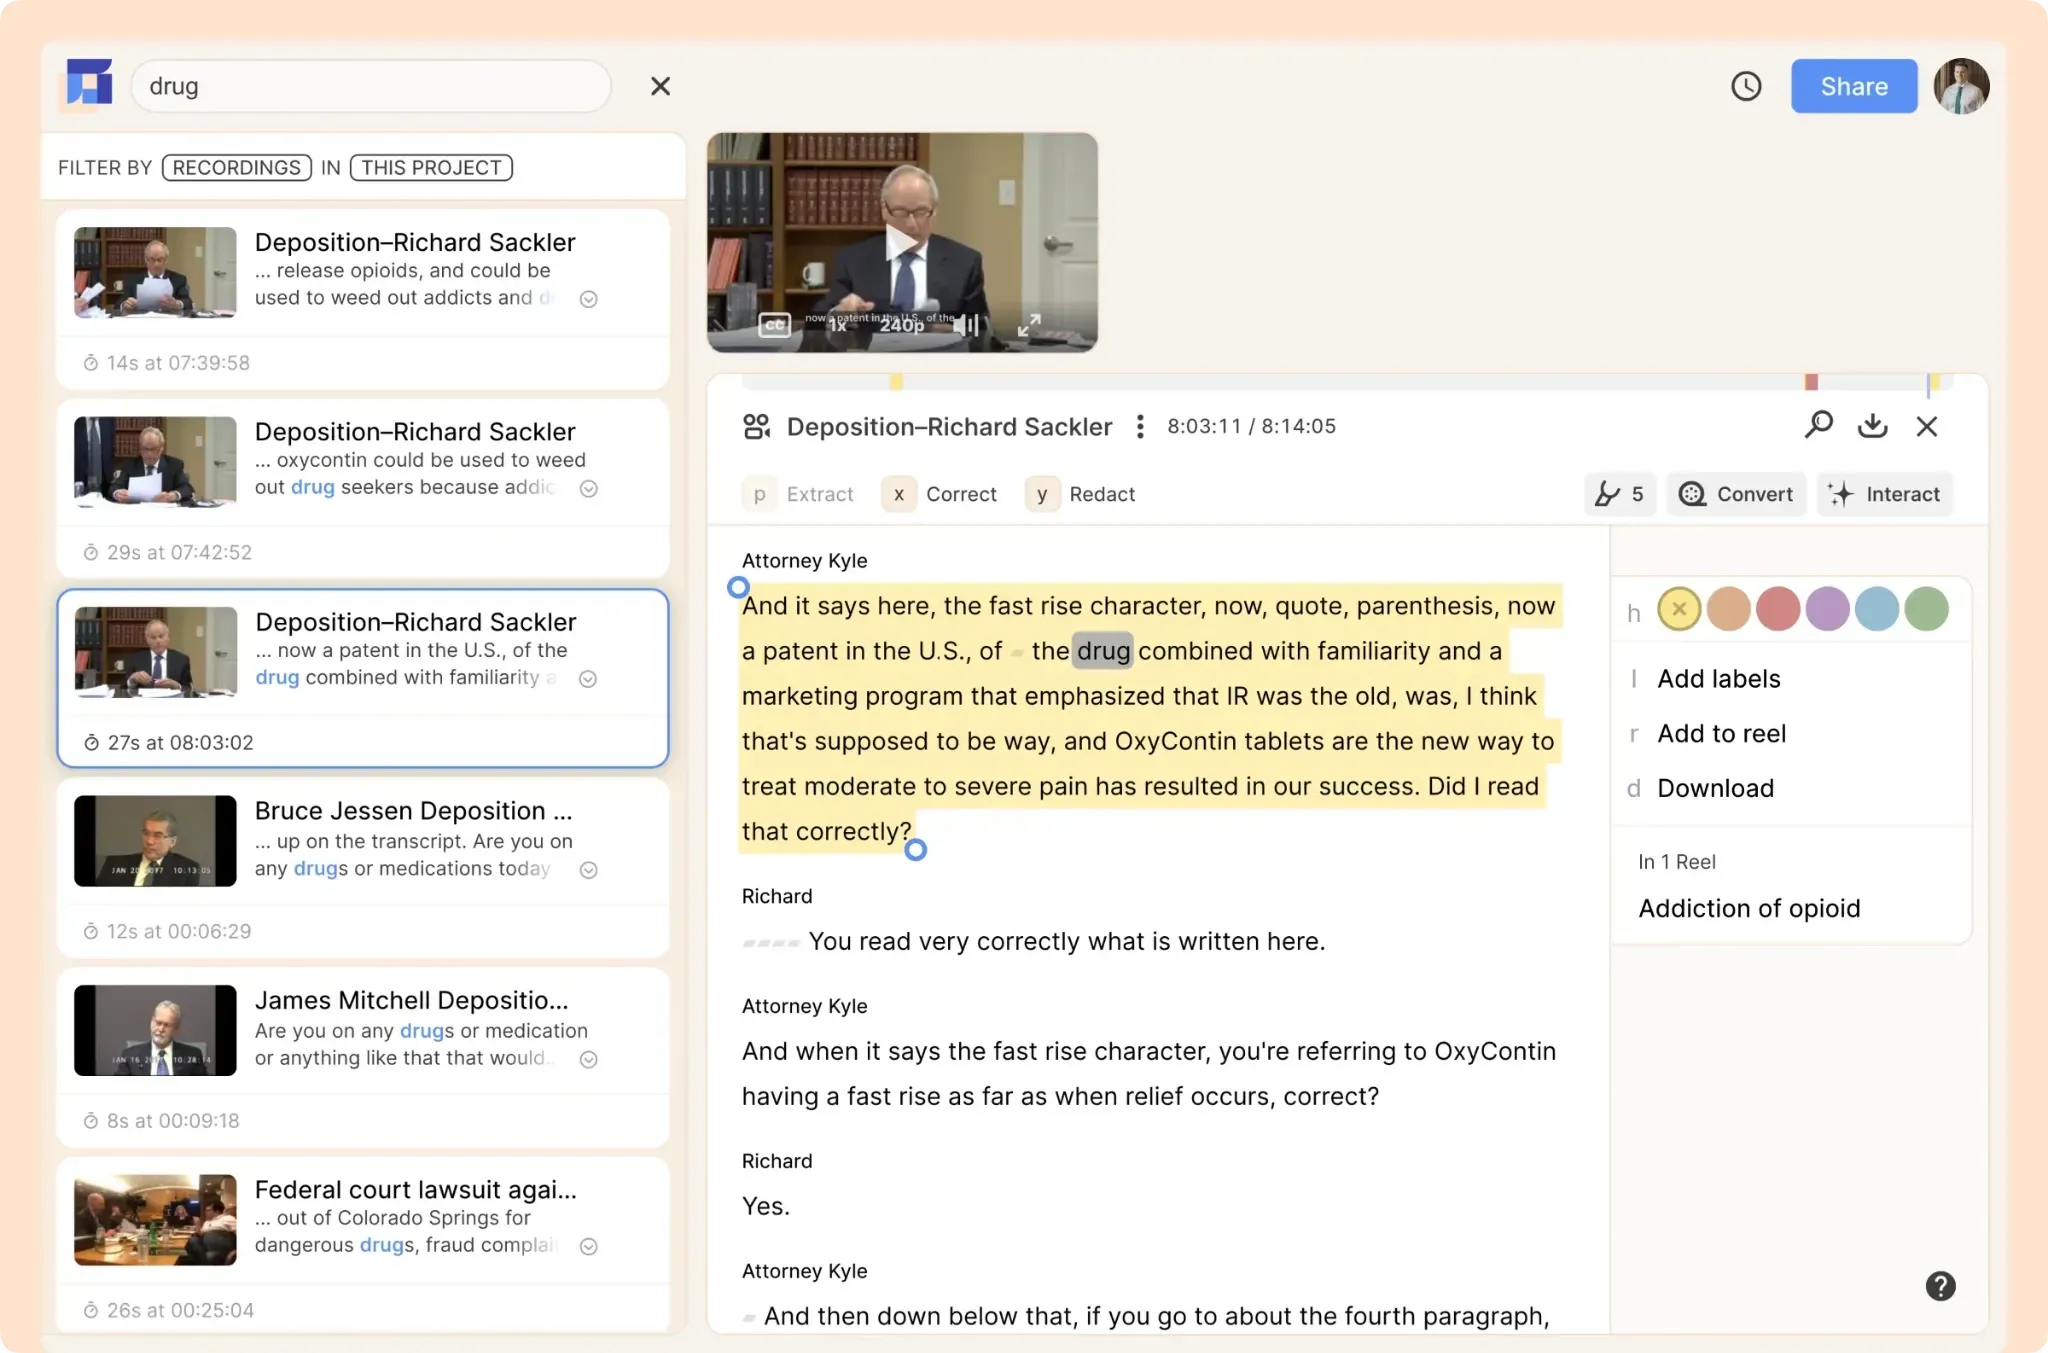Open the first Richard Sackler result thumbnail
The width and height of the screenshot is (2048, 1353).
click(155, 272)
